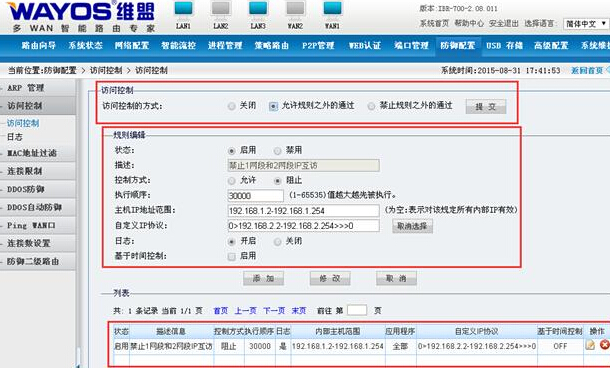Click the LAN2 port status icon
Image resolution: width=610 pixels, height=368 pixels.
(221, 11)
